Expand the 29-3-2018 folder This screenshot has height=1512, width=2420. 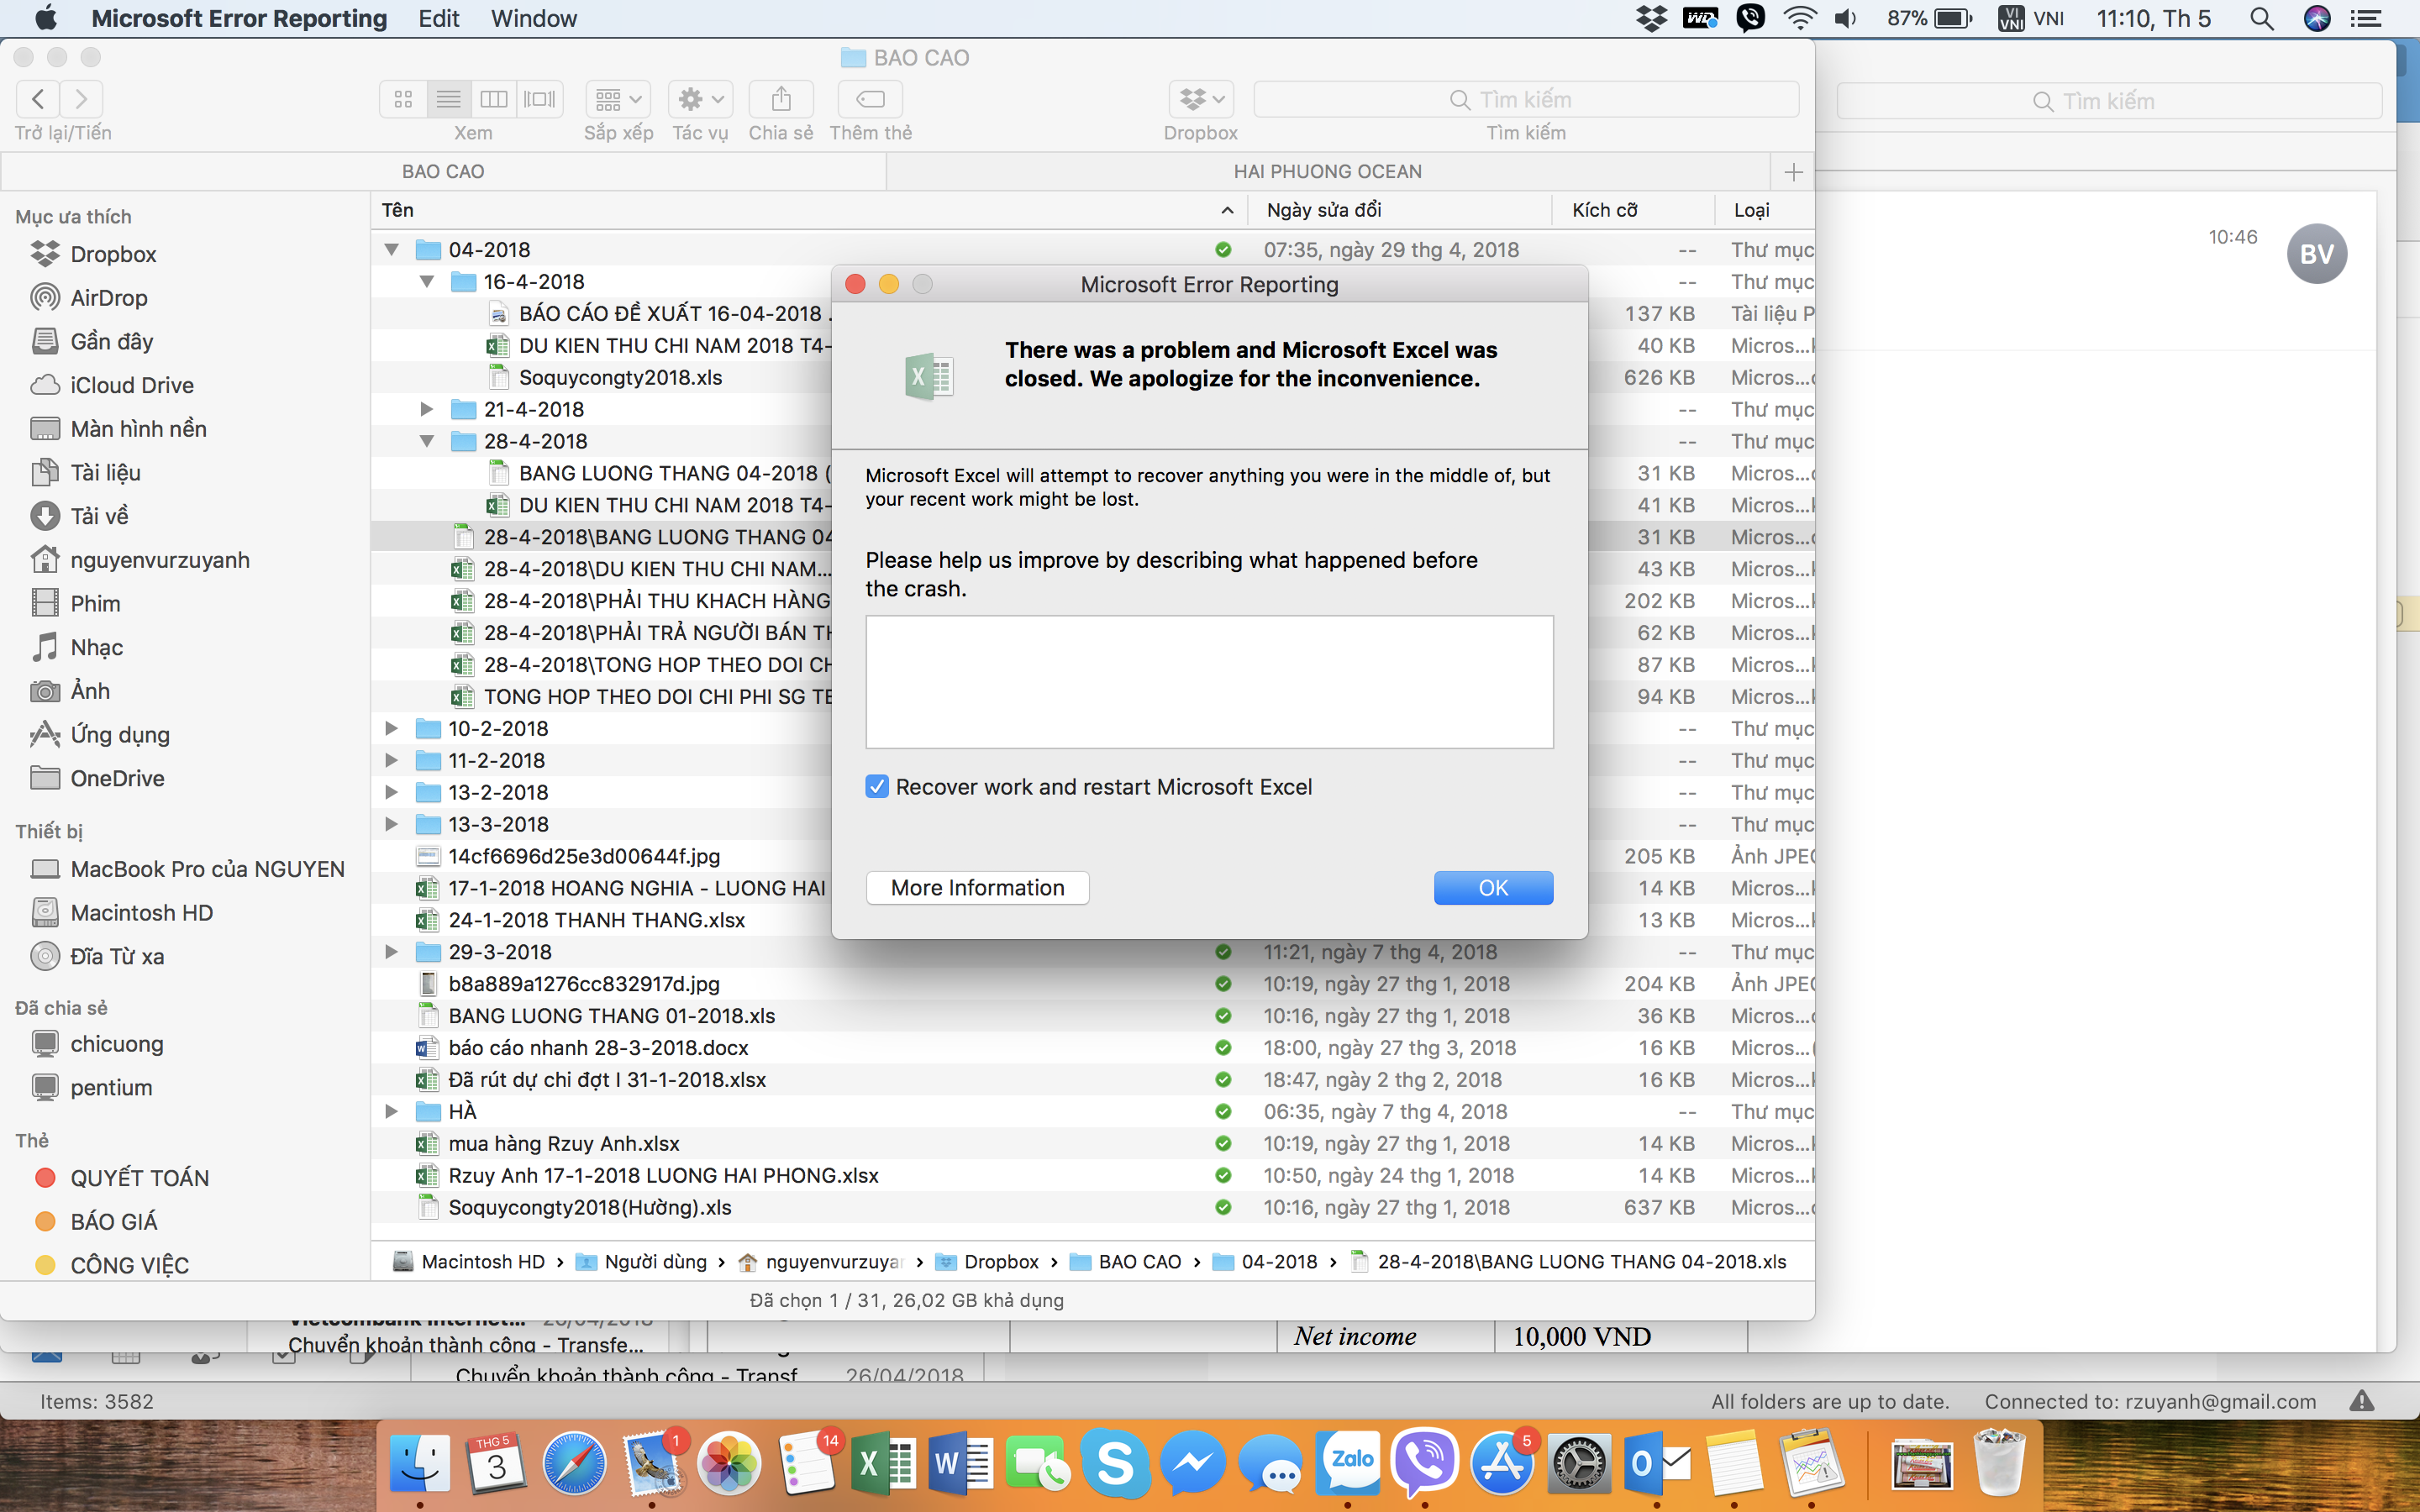point(392,952)
